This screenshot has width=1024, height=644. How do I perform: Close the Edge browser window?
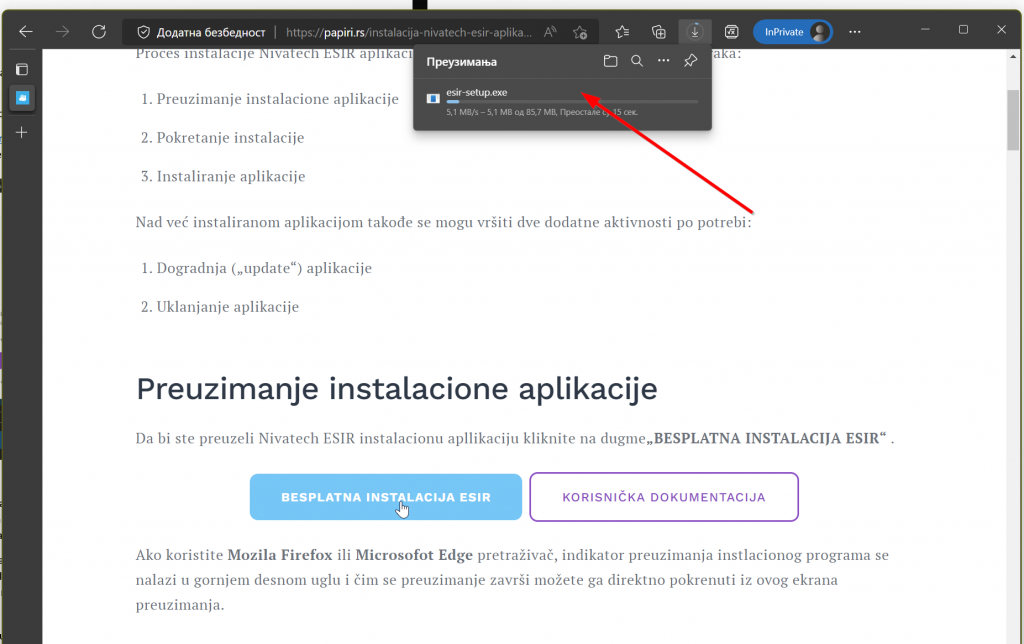[1001, 30]
